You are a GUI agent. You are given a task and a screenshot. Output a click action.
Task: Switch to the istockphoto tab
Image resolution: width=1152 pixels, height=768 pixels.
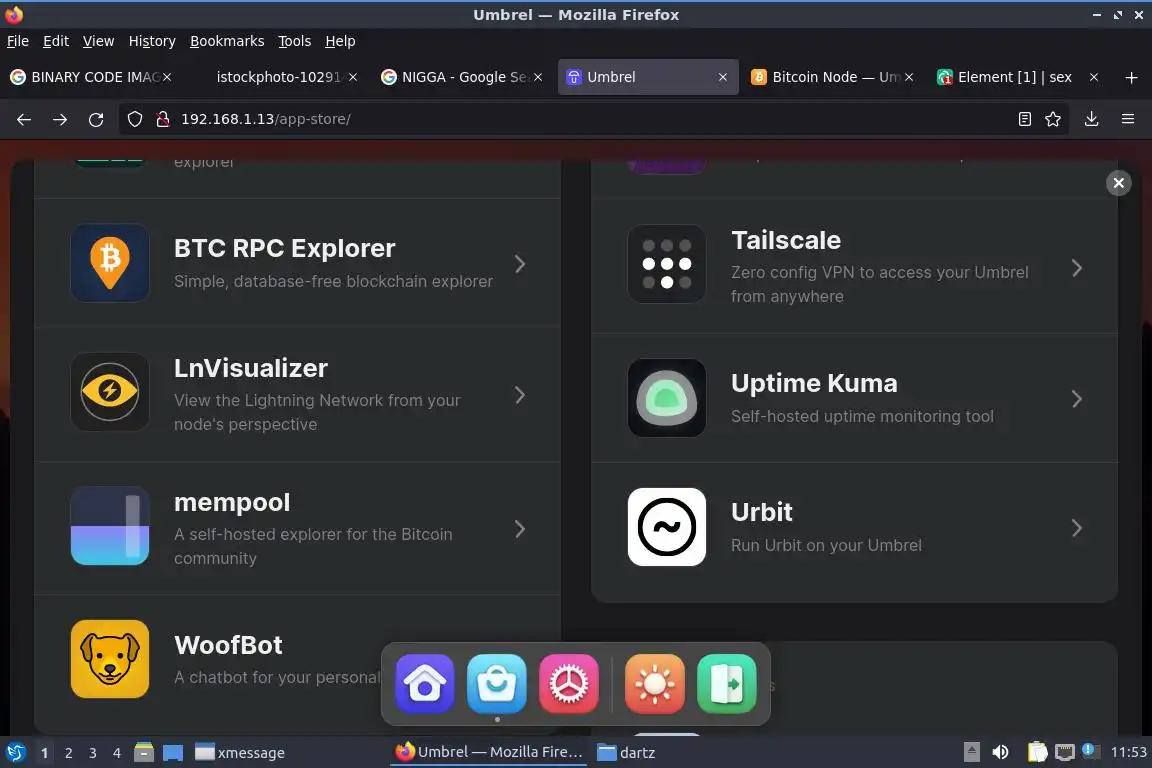click(278, 77)
